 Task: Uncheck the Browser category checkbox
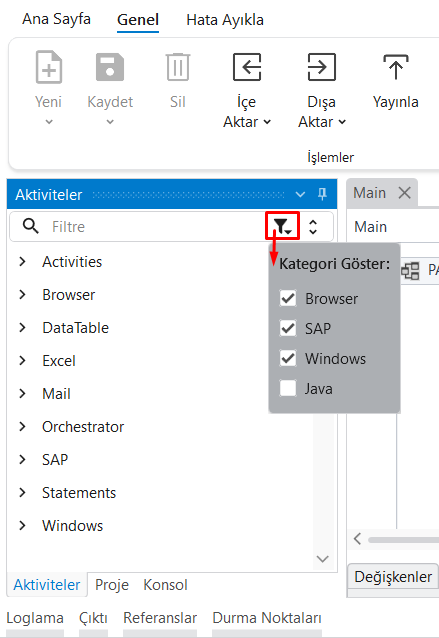tap(288, 298)
